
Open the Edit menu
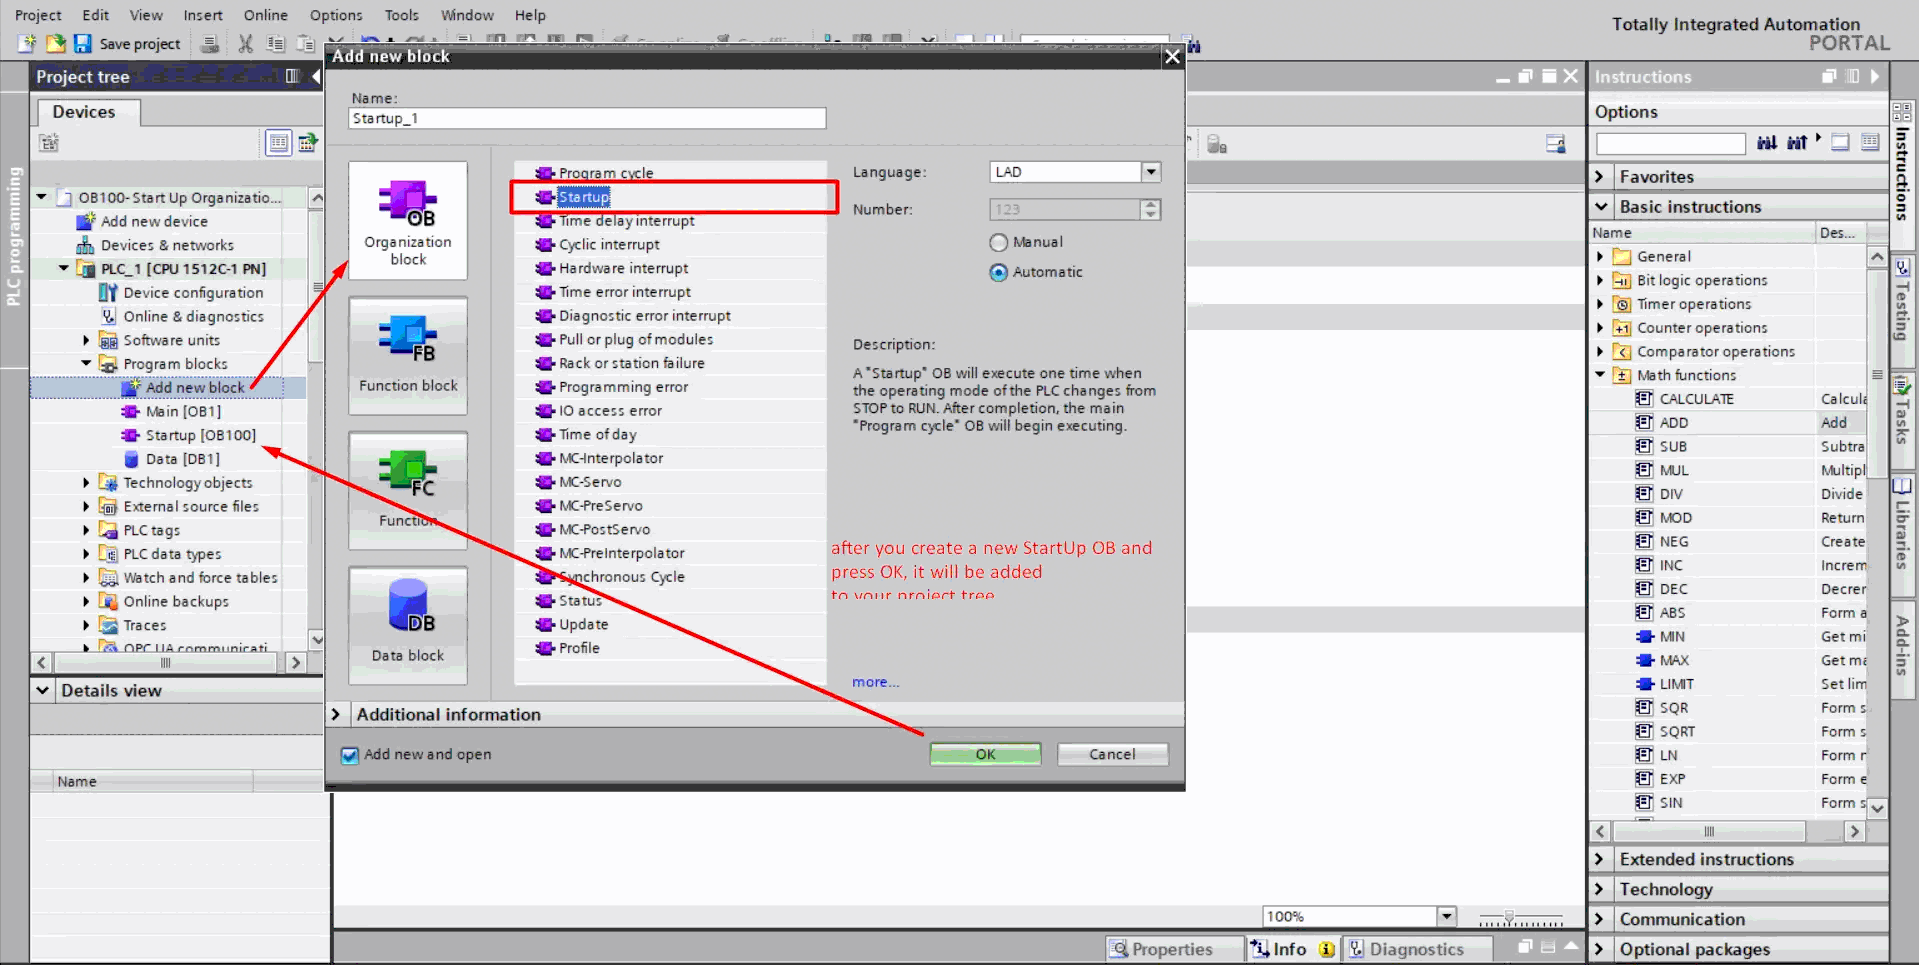point(96,15)
